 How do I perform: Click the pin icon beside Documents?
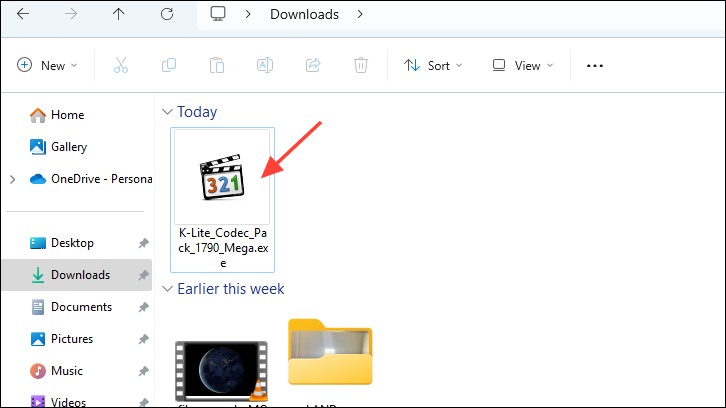[x=144, y=307]
